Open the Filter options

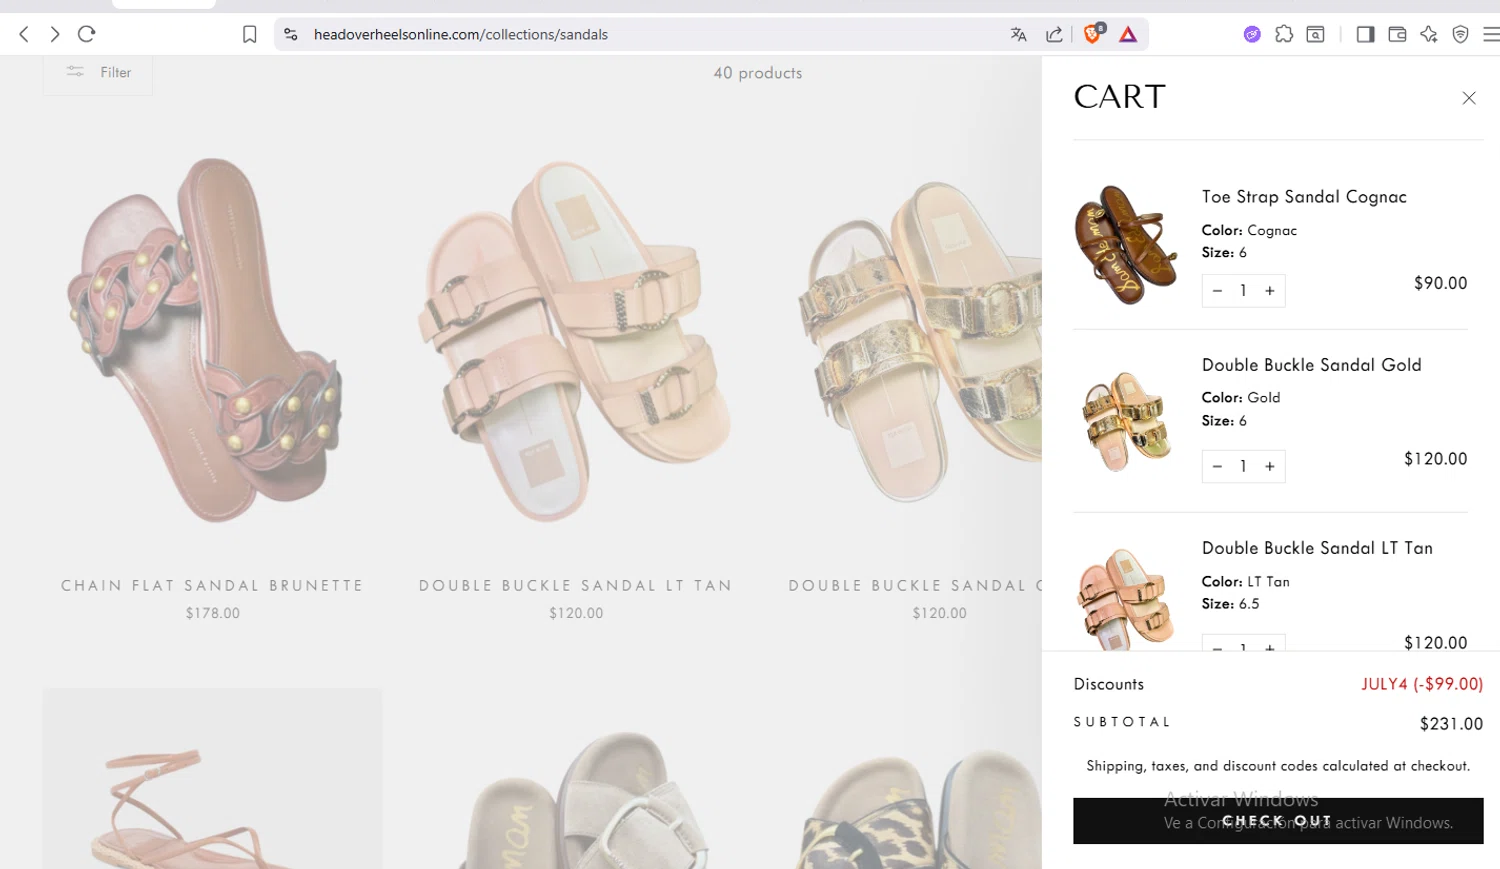pos(98,73)
